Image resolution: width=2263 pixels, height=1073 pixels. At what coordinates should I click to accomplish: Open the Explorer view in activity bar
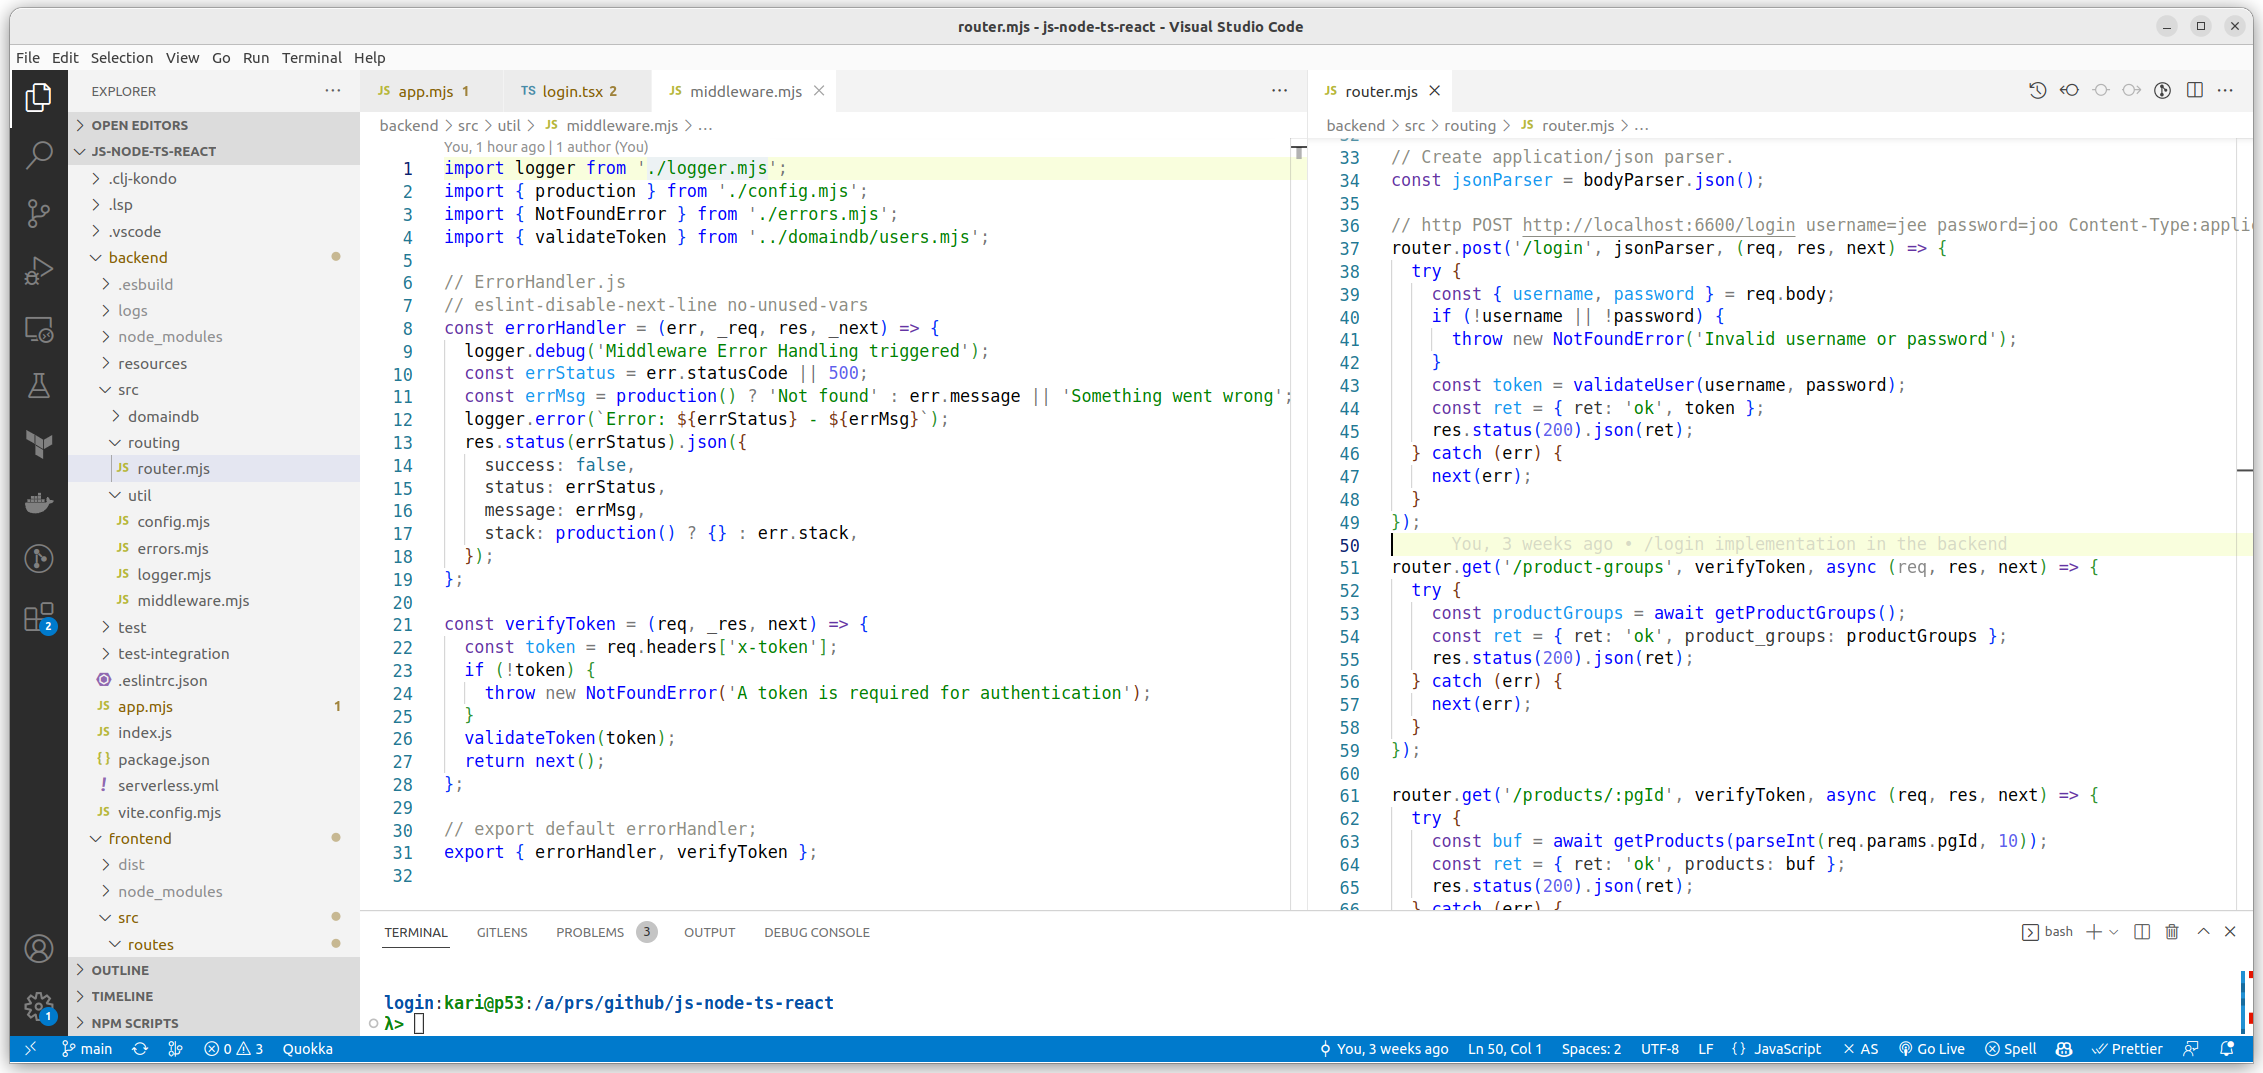[38, 98]
